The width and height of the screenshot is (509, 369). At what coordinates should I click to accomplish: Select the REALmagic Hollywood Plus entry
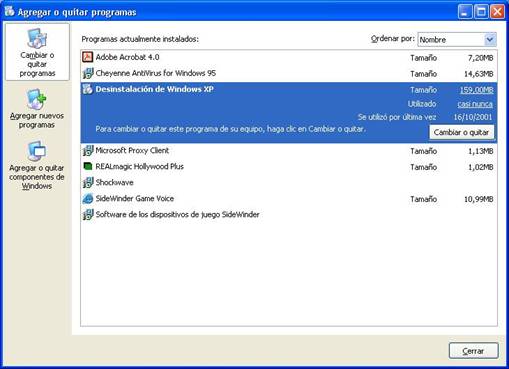139,166
